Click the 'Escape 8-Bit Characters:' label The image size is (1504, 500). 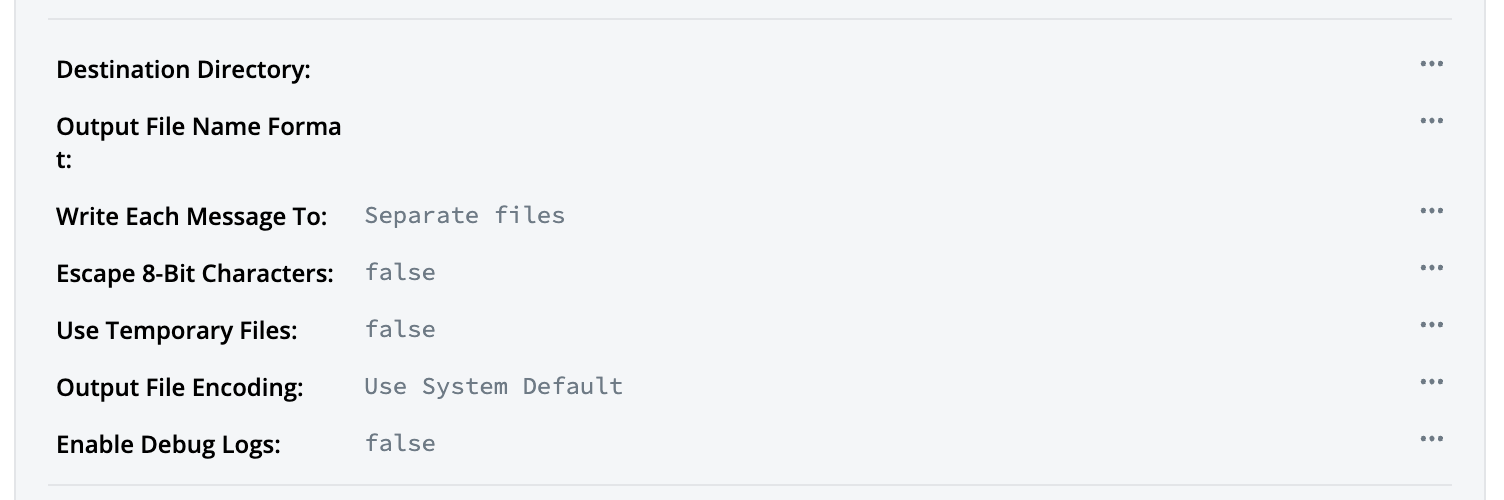[194, 274]
